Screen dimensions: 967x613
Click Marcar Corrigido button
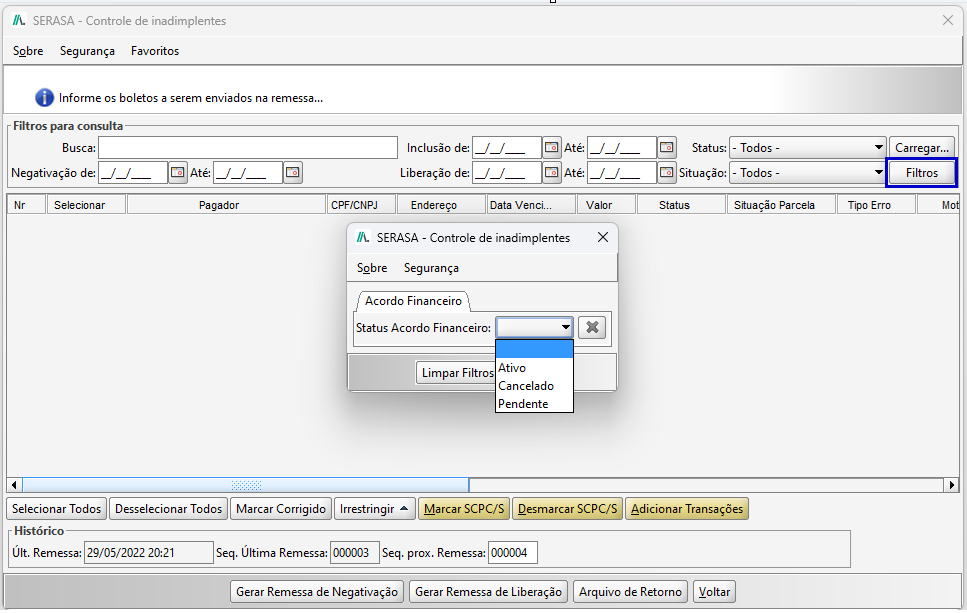tap(281, 509)
